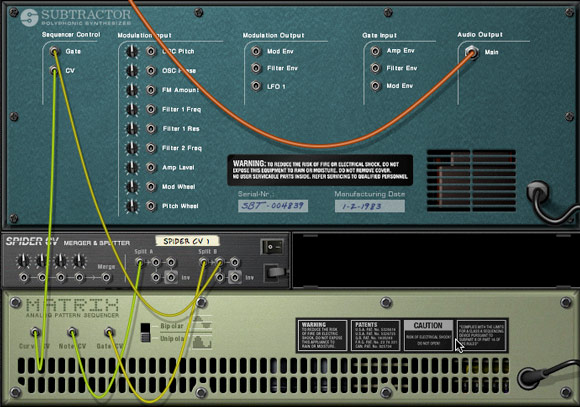
Task: Adjust the OSC Pitch trim knob
Action: pos(132,51)
